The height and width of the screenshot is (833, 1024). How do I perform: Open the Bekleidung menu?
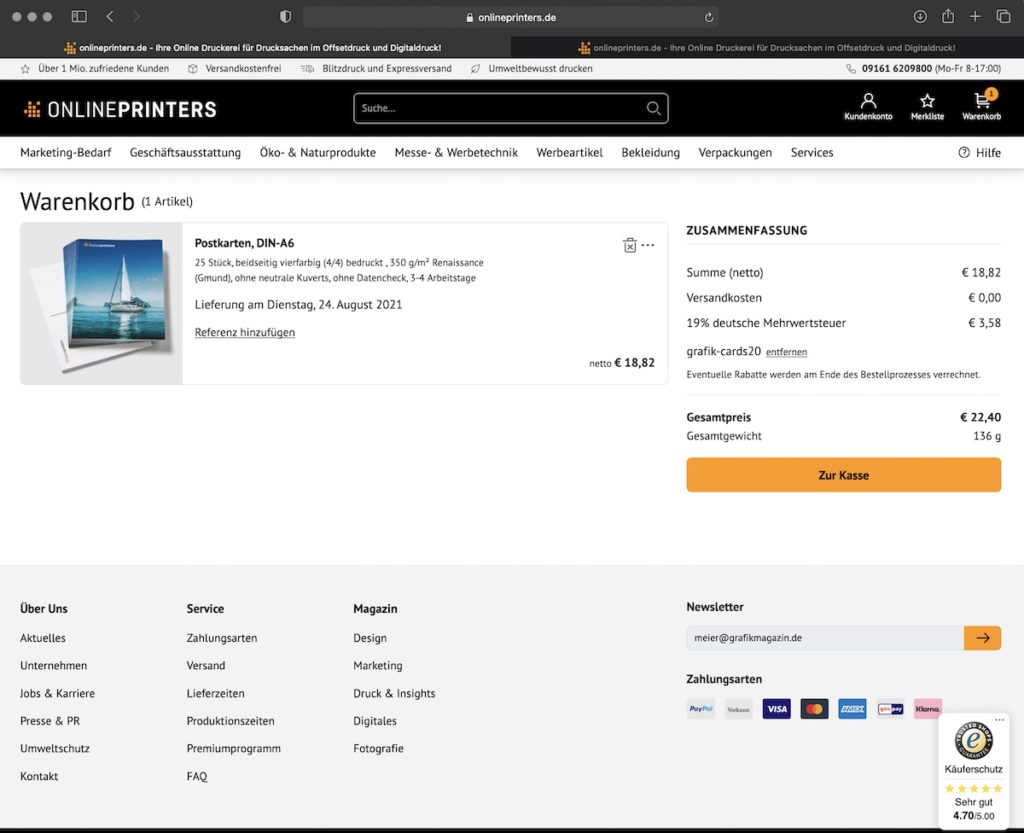click(650, 153)
